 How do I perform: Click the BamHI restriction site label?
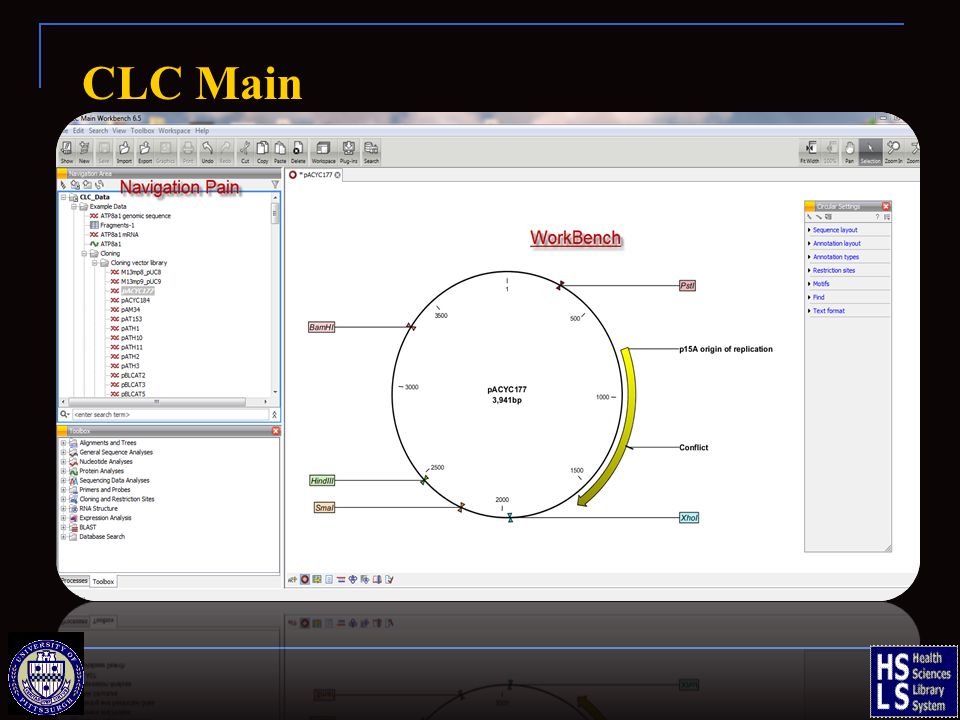coord(321,328)
